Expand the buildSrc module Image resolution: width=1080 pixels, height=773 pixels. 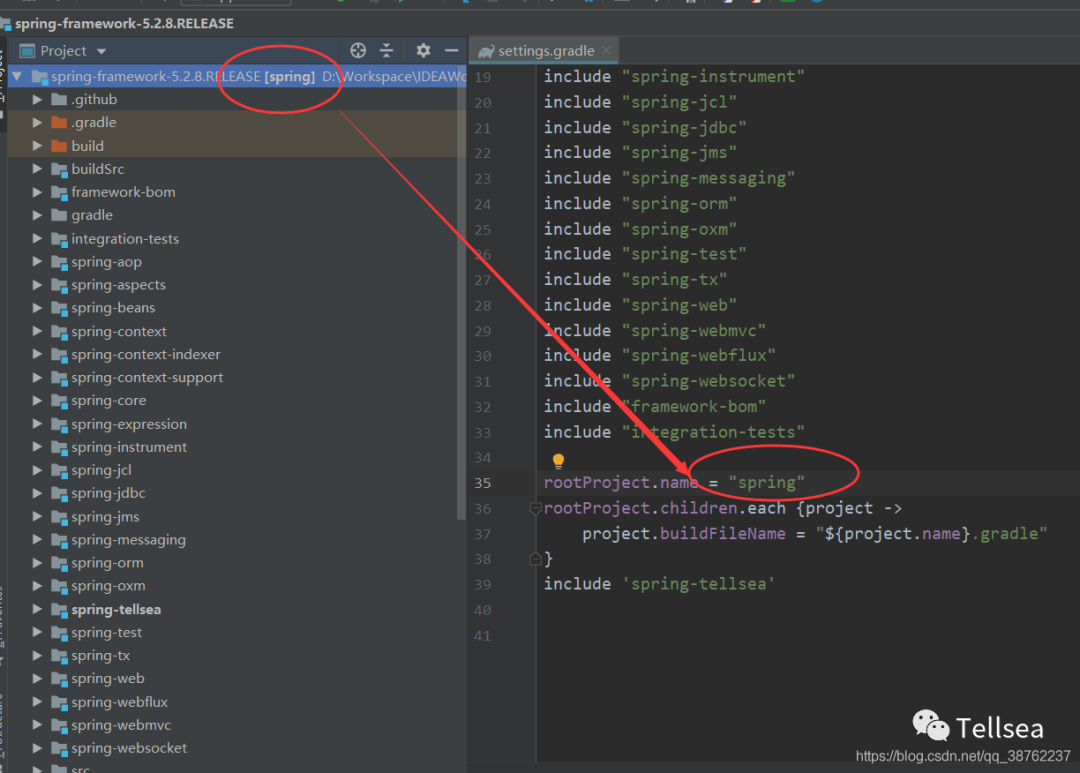[x=37, y=169]
